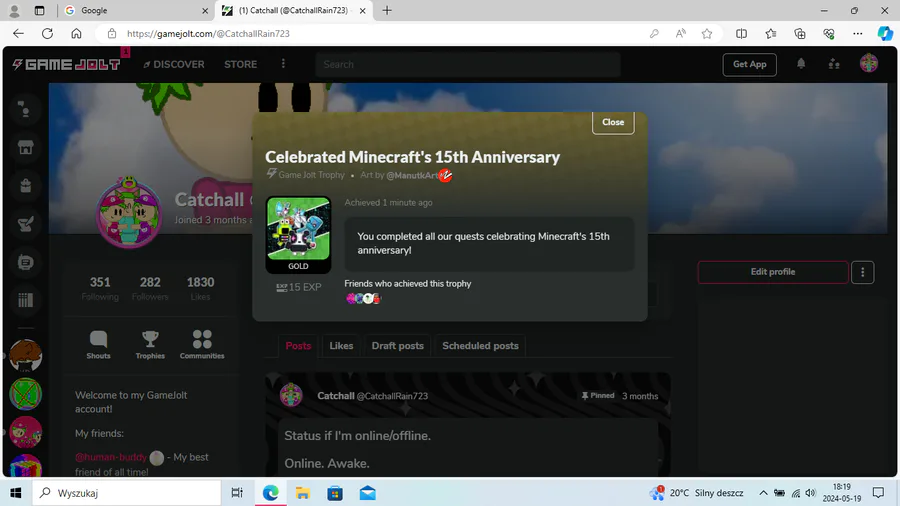Show hidden system tray icons

763,493
